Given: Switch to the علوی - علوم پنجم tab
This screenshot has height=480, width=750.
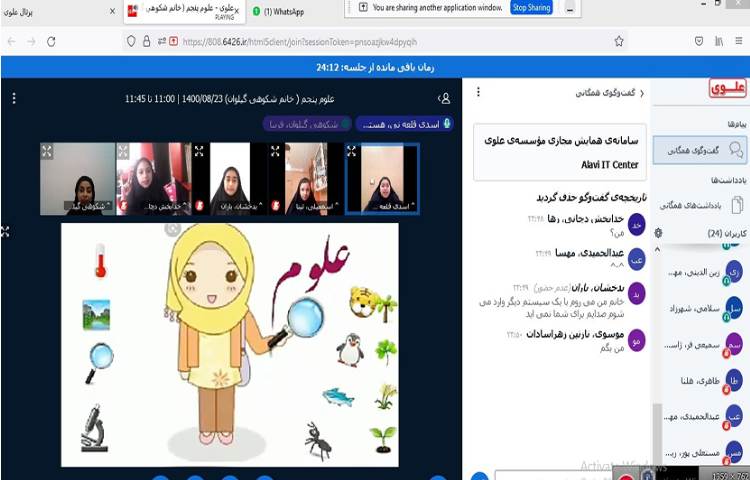Looking at the screenshot, I should point(184,11).
